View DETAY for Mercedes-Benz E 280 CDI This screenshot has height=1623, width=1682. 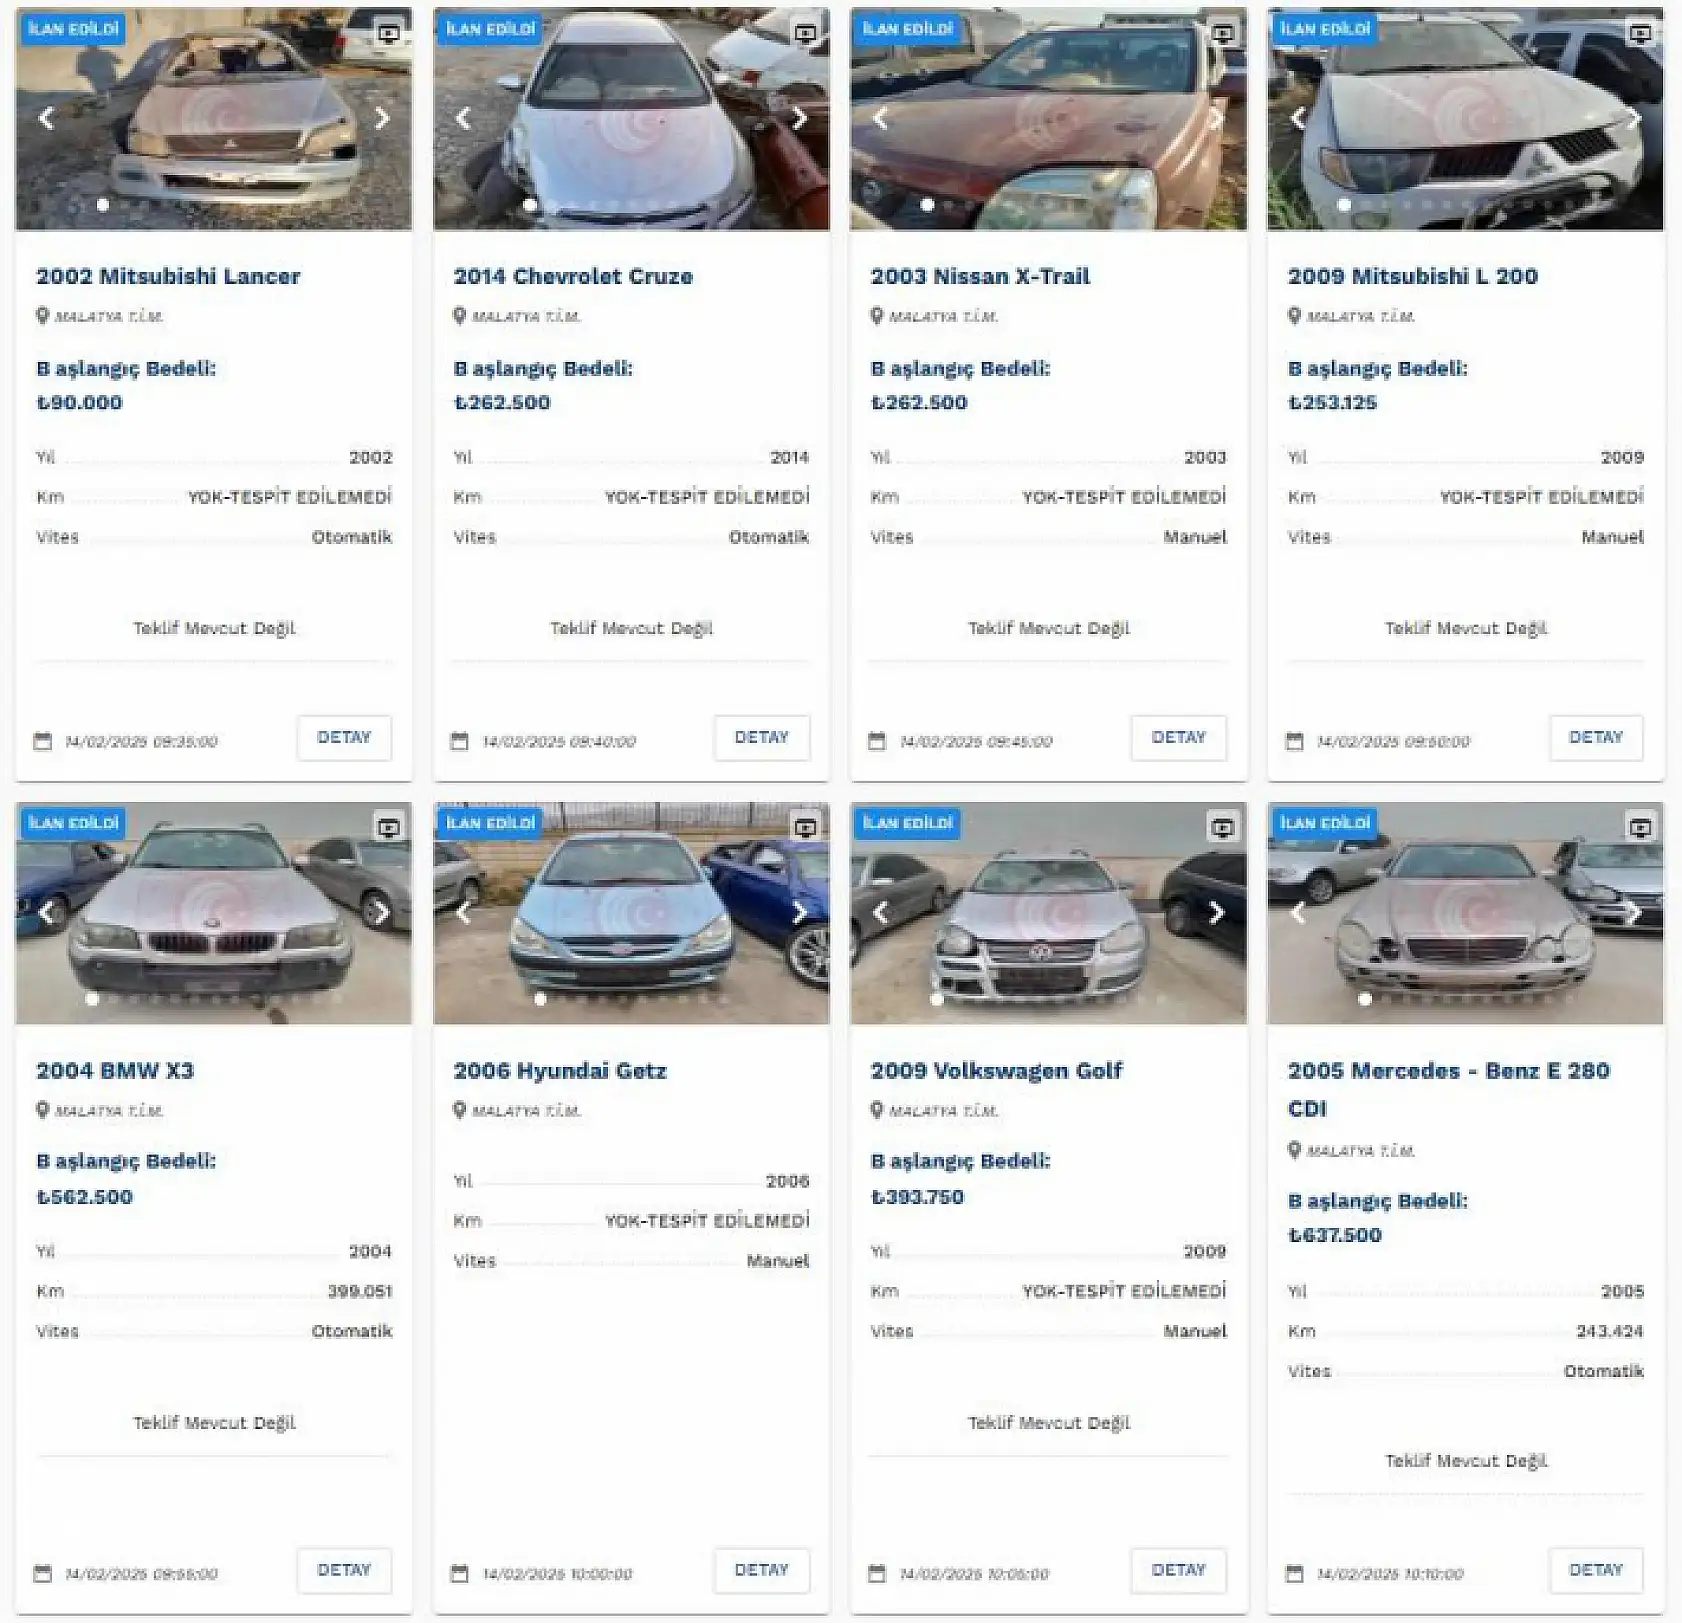pyautogui.click(x=1596, y=1570)
